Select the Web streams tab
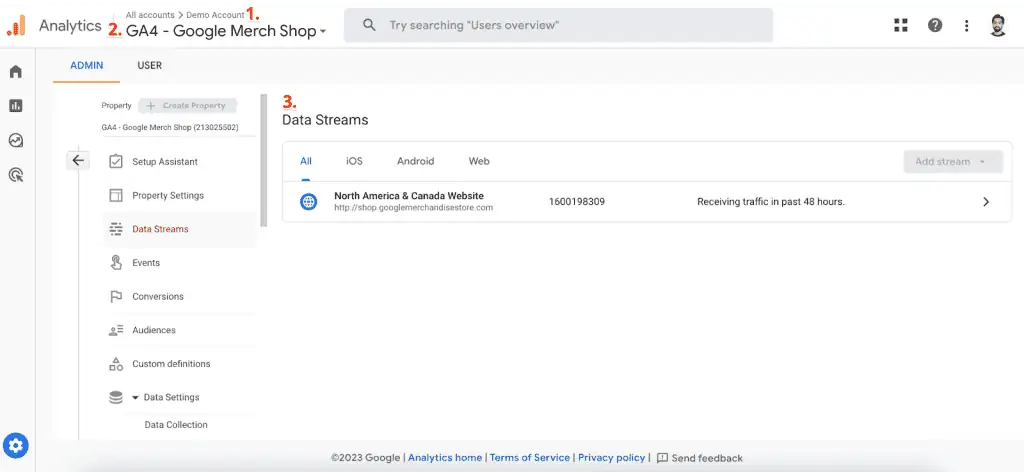Viewport: 1024px width, 472px height. [x=479, y=161]
